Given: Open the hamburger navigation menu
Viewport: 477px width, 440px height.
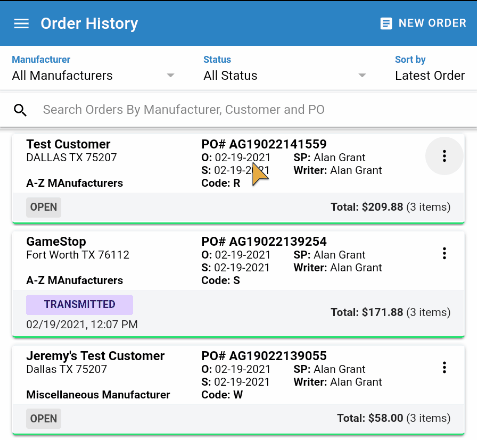Looking at the screenshot, I should tap(21, 24).
